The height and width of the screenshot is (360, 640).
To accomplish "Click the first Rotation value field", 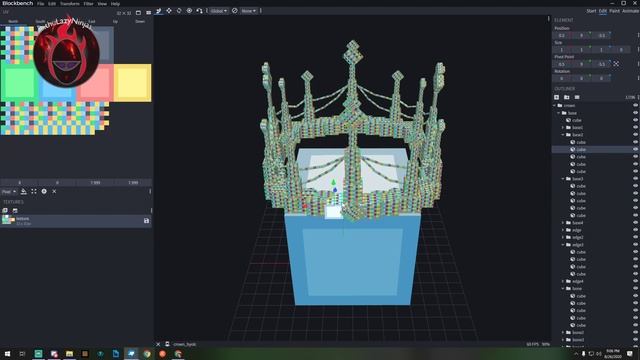I will tap(562, 78).
